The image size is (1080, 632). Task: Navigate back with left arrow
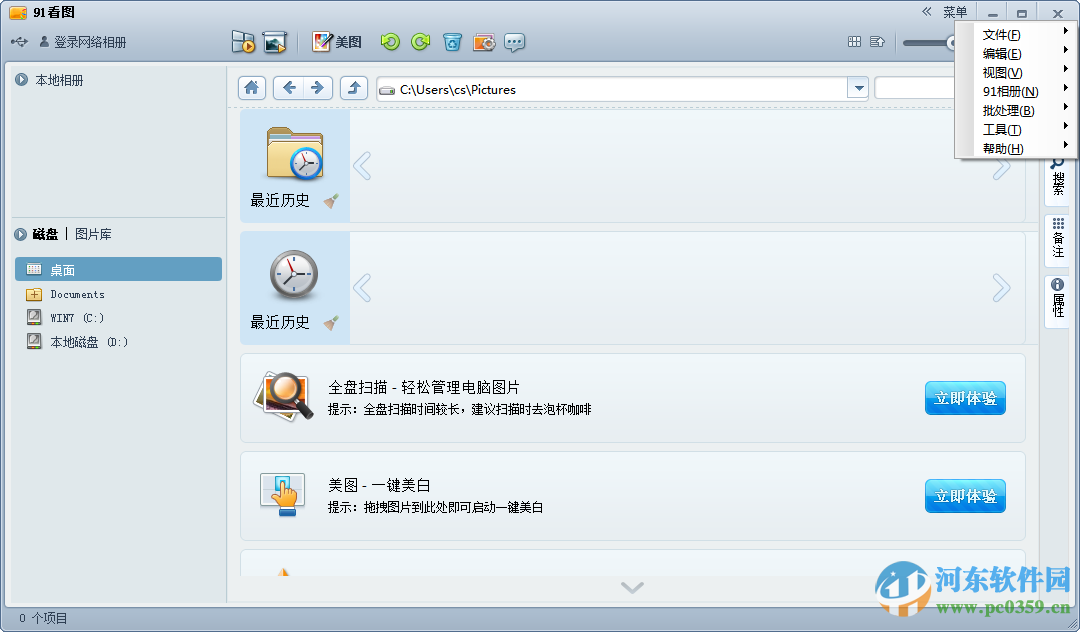click(289, 88)
